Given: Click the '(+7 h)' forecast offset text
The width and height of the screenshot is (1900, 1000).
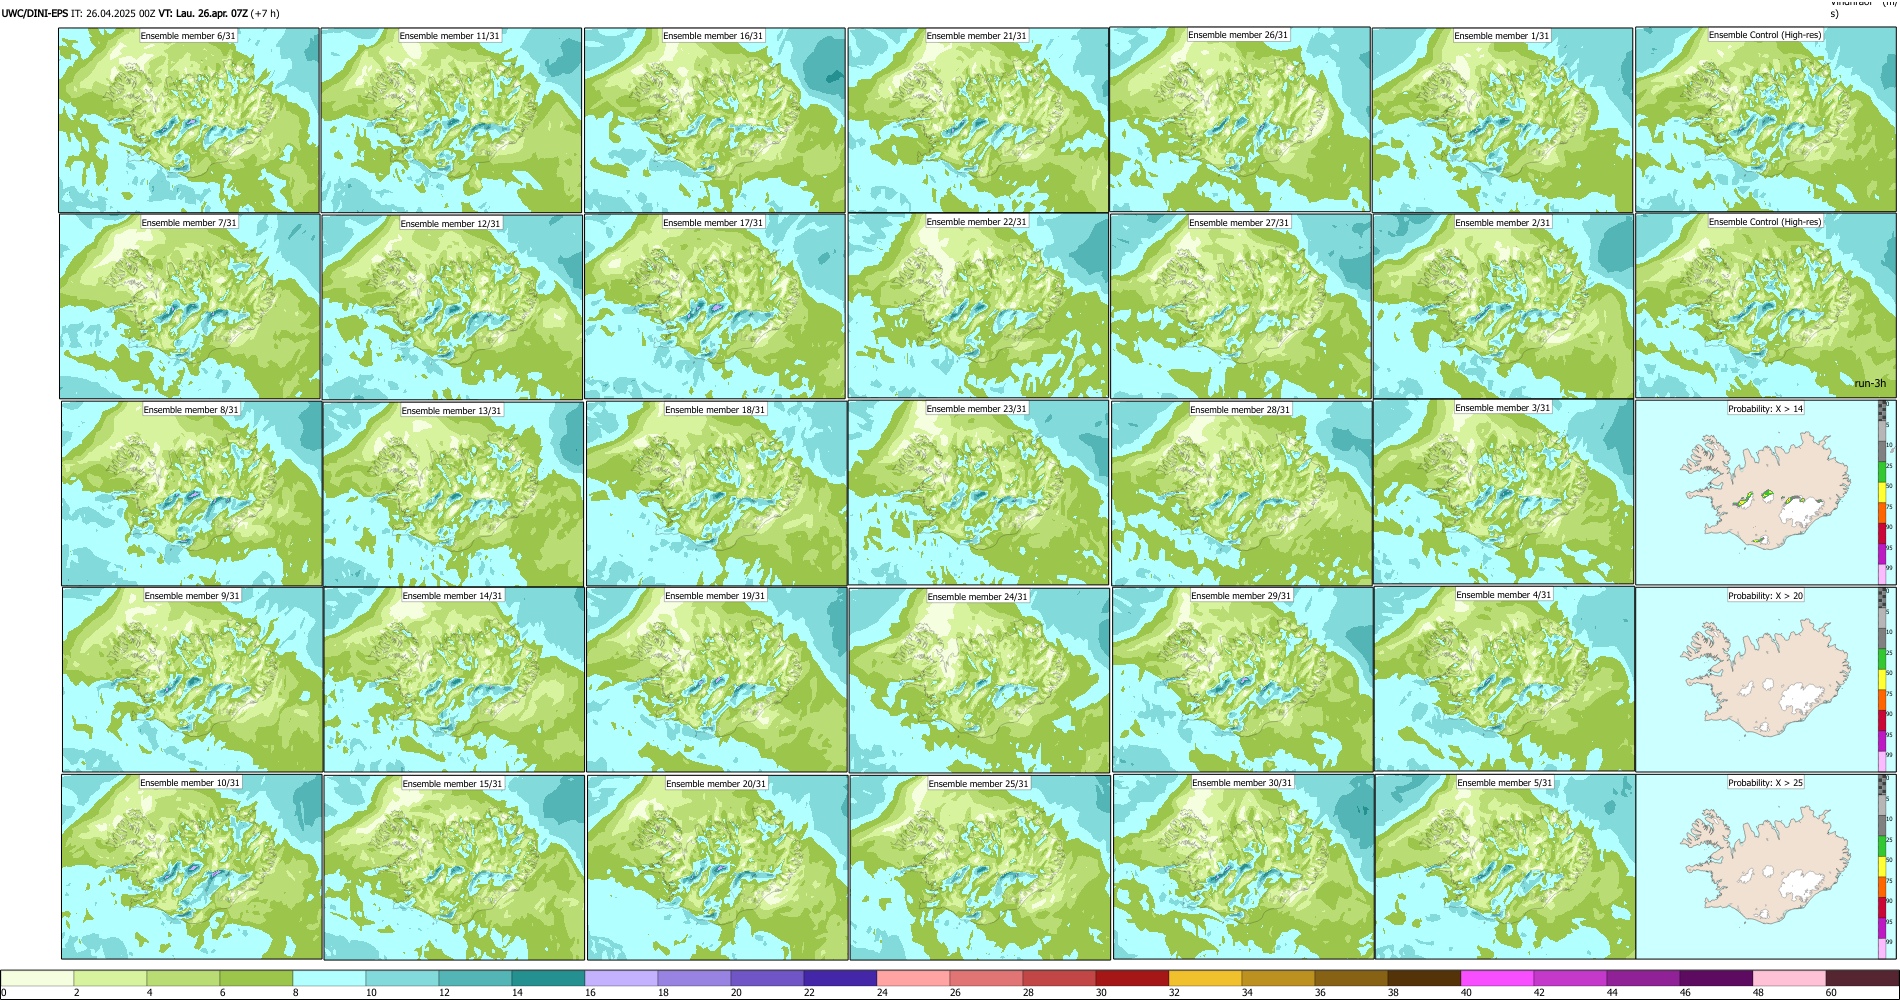Looking at the screenshot, I should tap(265, 14).
